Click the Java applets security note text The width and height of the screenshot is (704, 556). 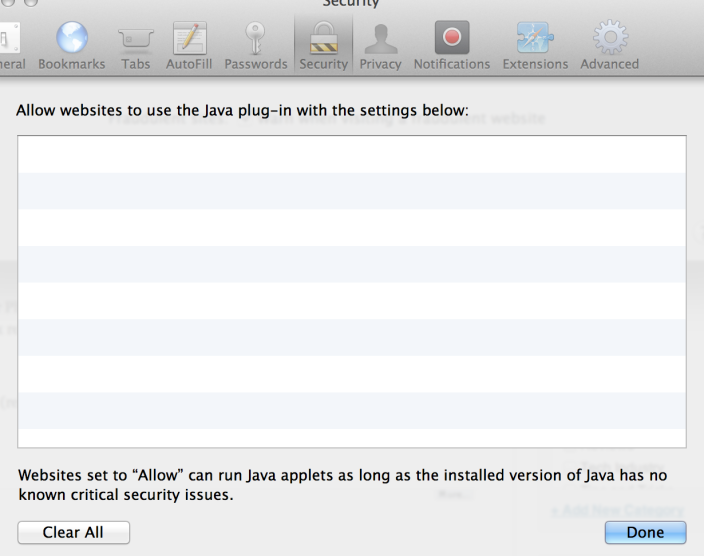341,484
